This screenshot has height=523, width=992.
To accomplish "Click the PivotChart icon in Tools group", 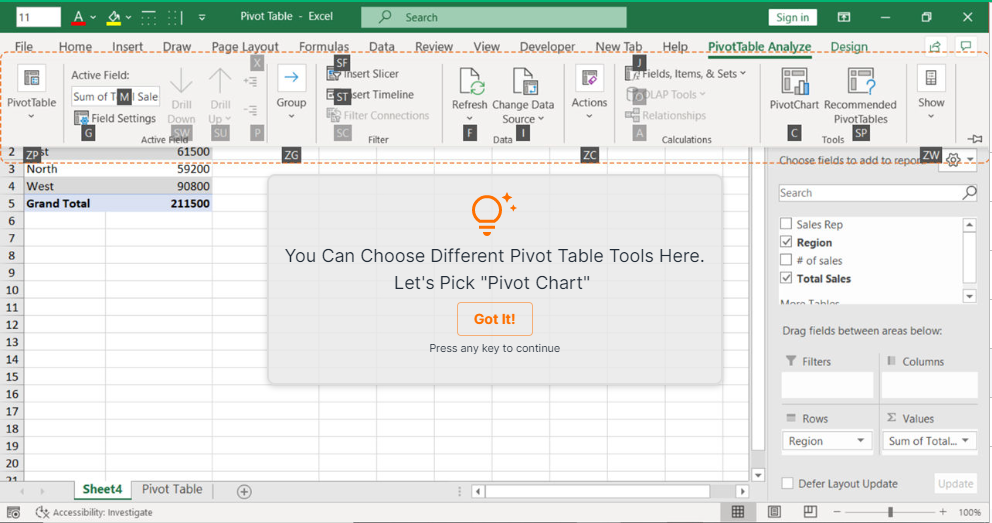I will tap(794, 81).
